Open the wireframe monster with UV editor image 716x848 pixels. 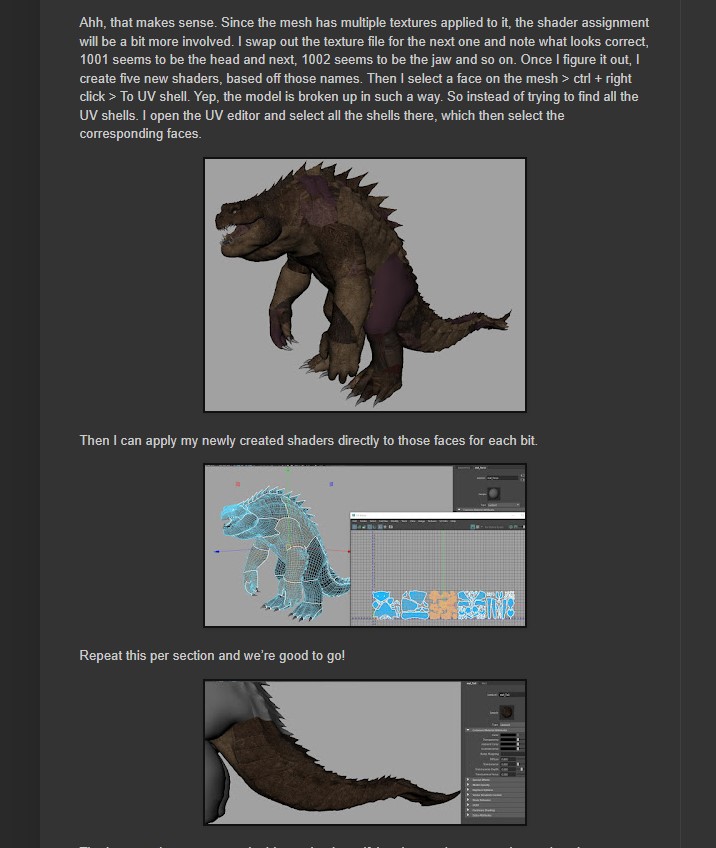click(x=364, y=545)
